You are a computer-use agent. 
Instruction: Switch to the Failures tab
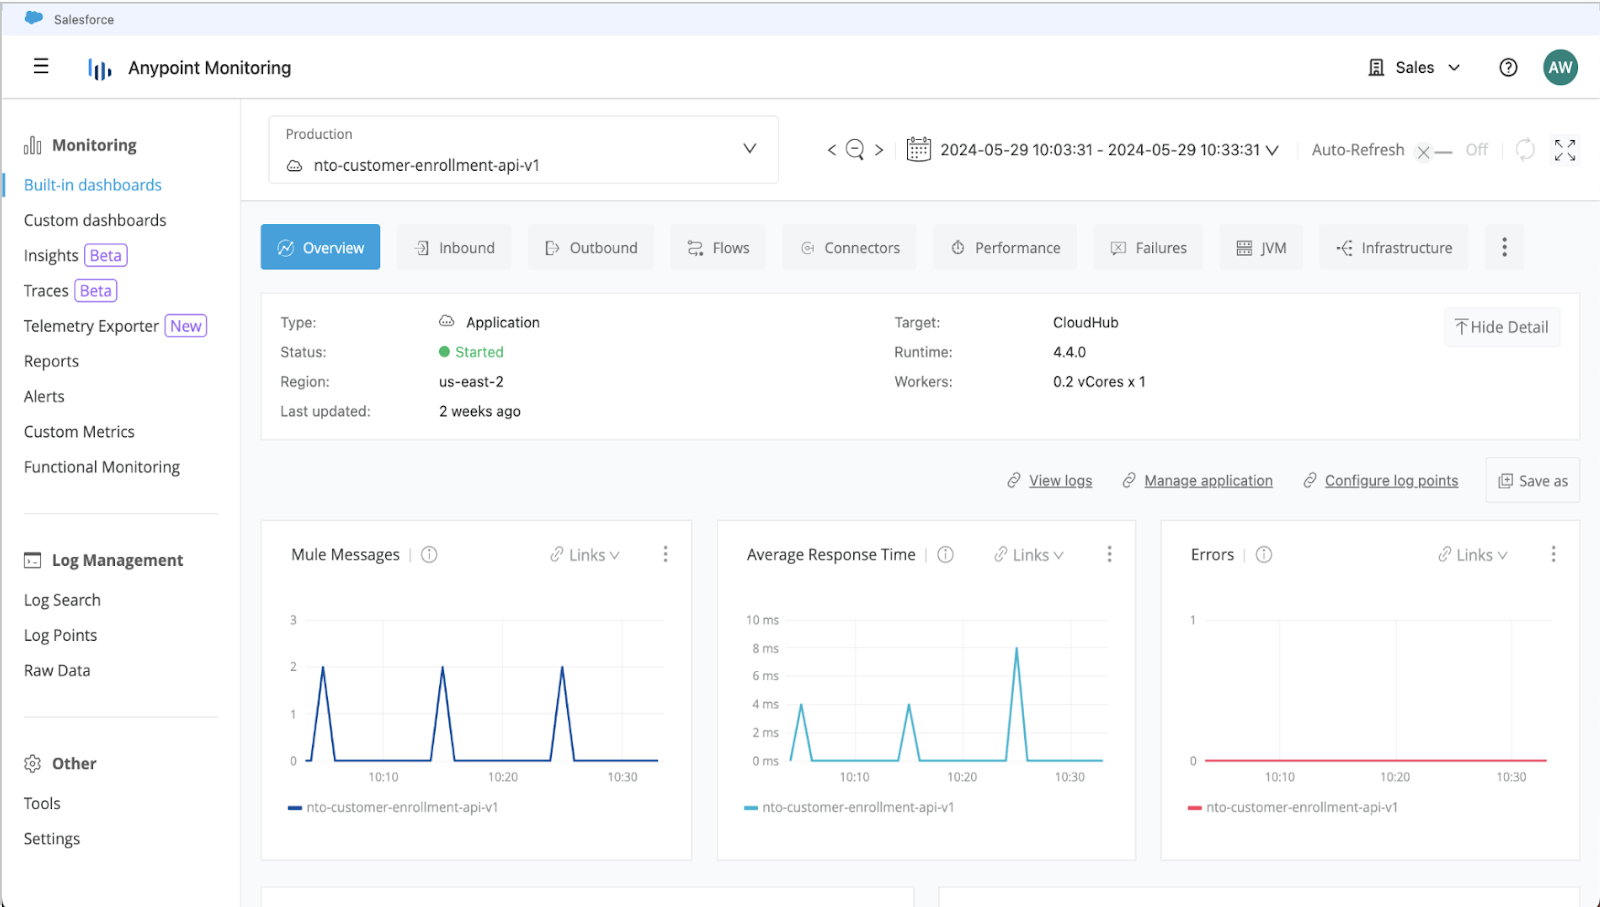click(x=1148, y=247)
